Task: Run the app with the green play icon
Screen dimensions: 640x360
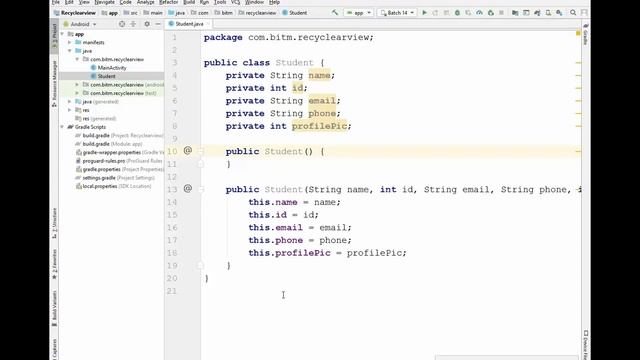Action: point(424,13)
